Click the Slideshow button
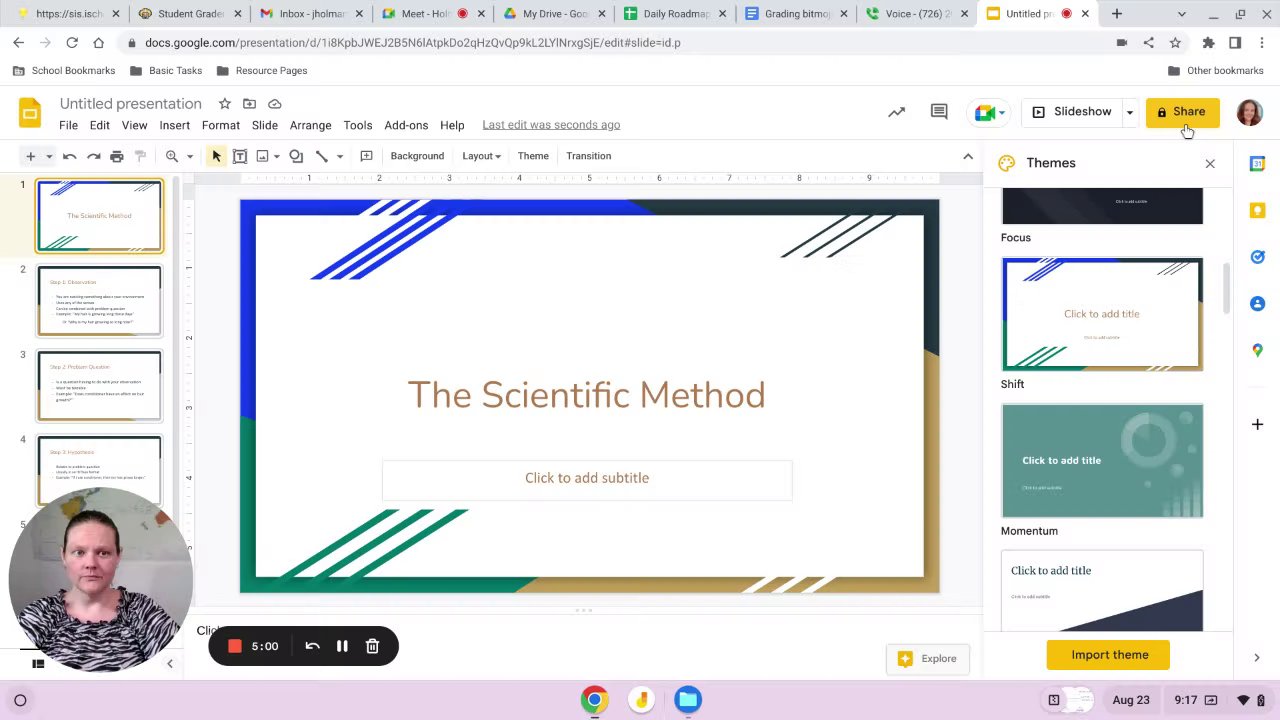The width and height of the screenshot is (1280, 720). 1072,112
